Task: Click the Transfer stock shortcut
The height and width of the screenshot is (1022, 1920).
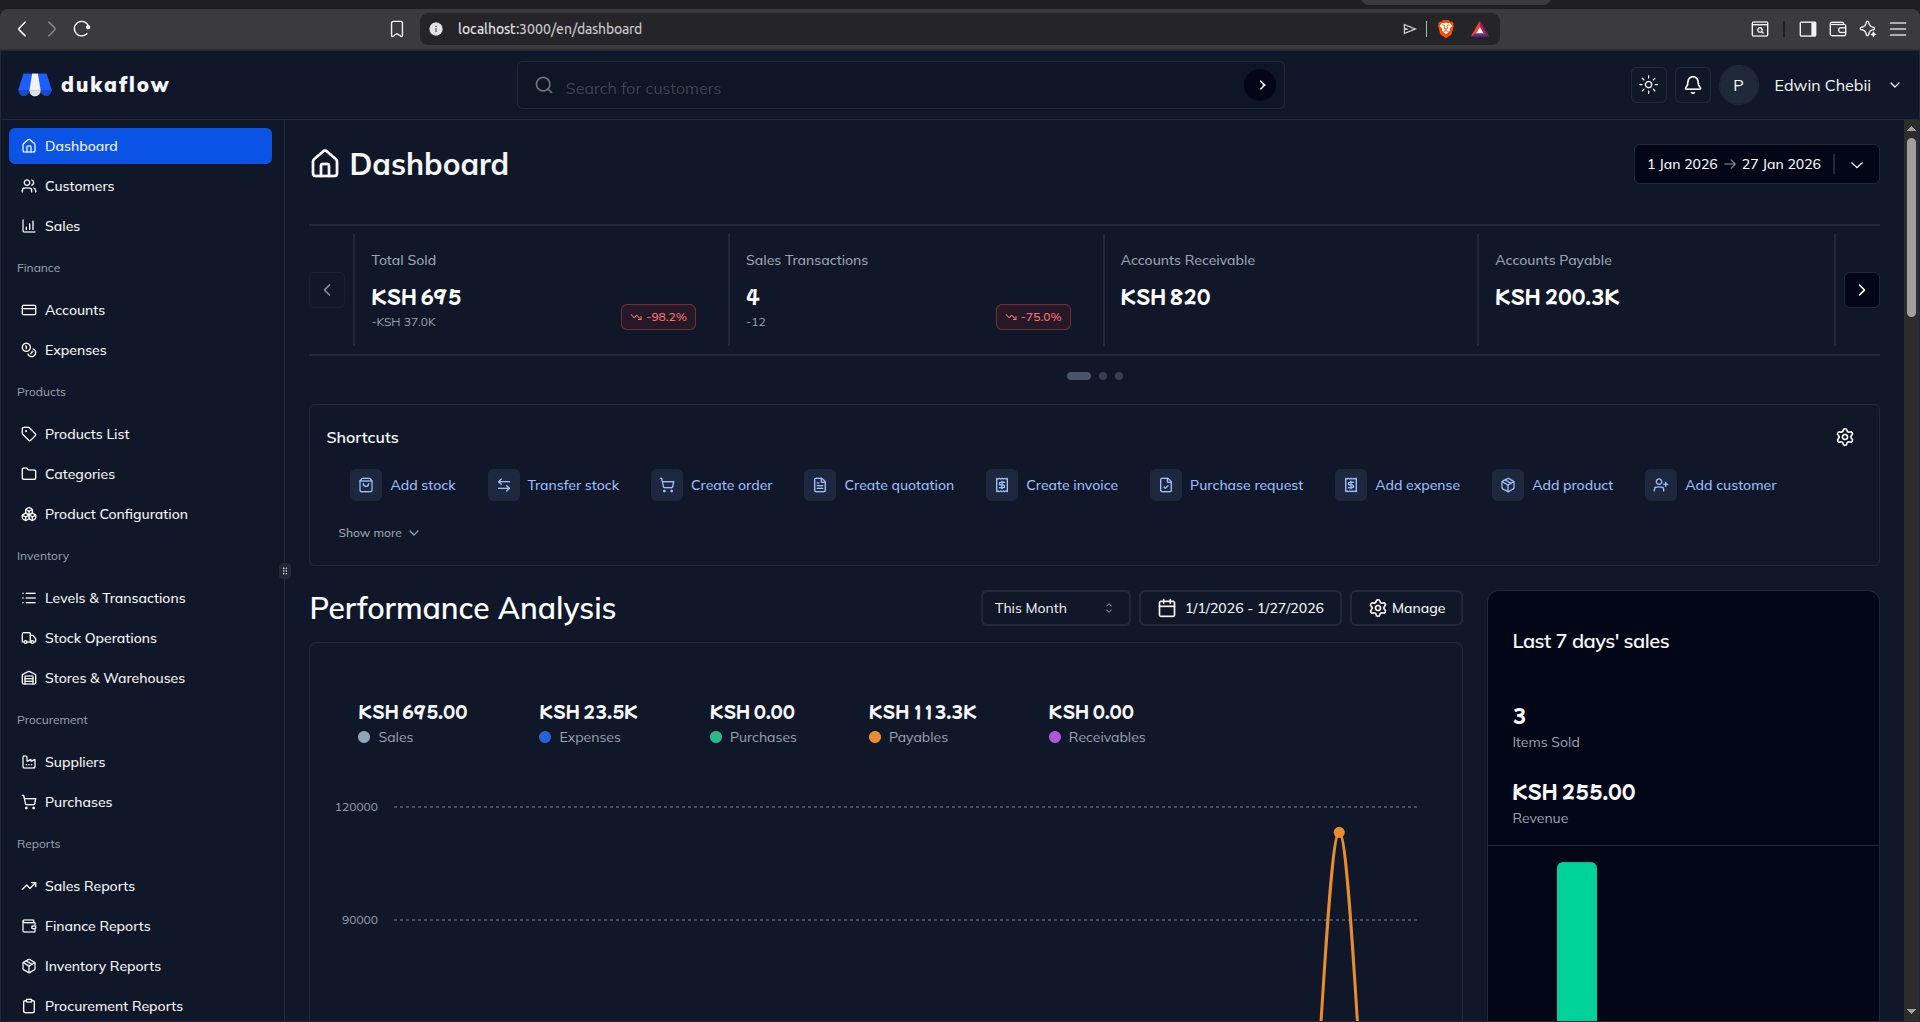Action: (555, 485)
